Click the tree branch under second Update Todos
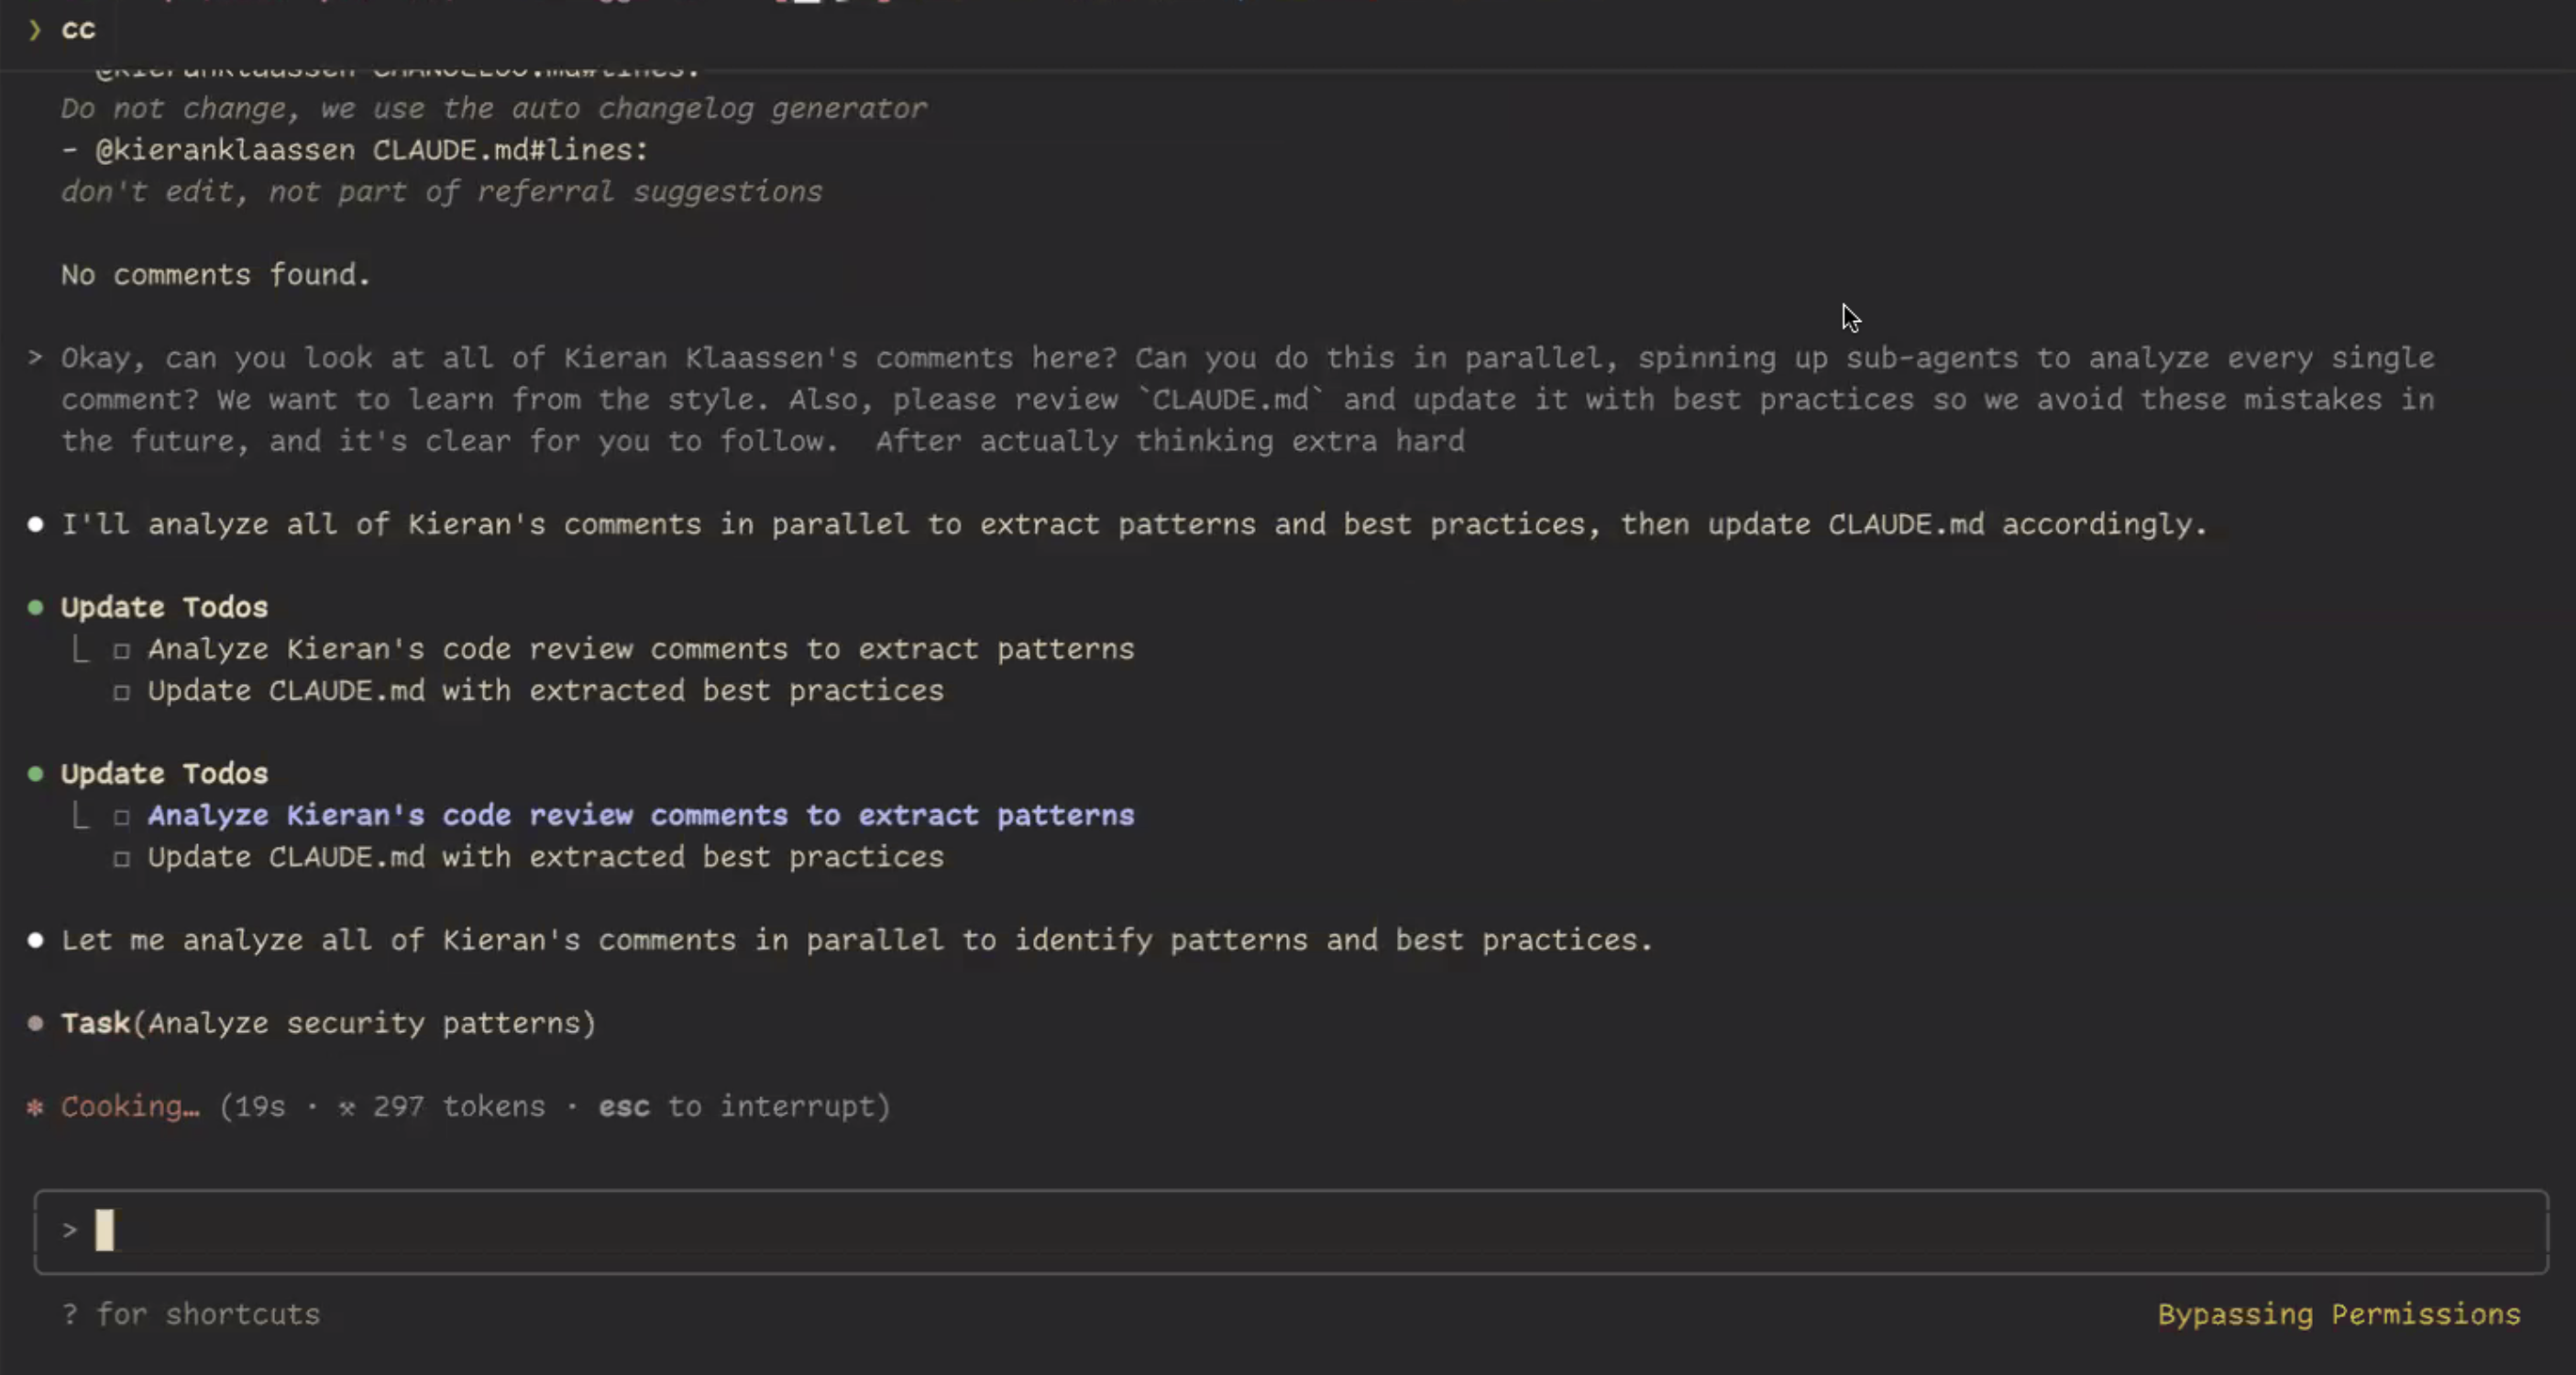 80,815
